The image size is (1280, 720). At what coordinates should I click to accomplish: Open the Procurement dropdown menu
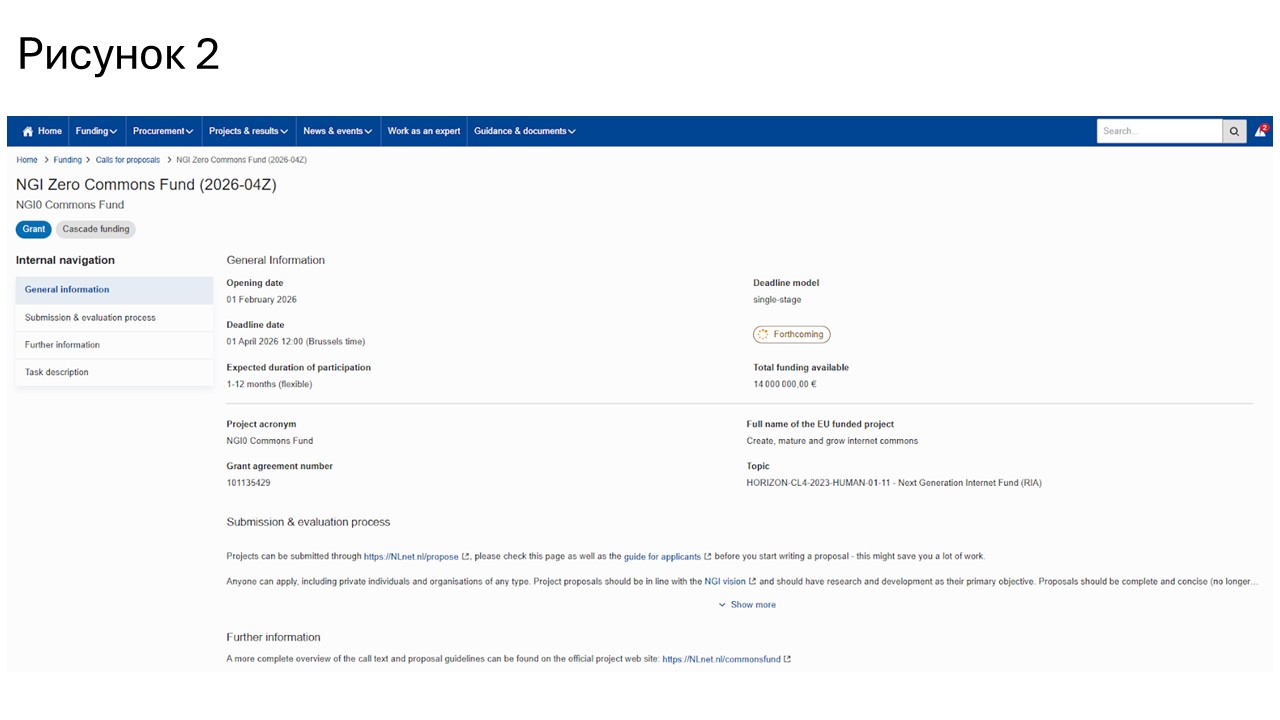(163, 131)
